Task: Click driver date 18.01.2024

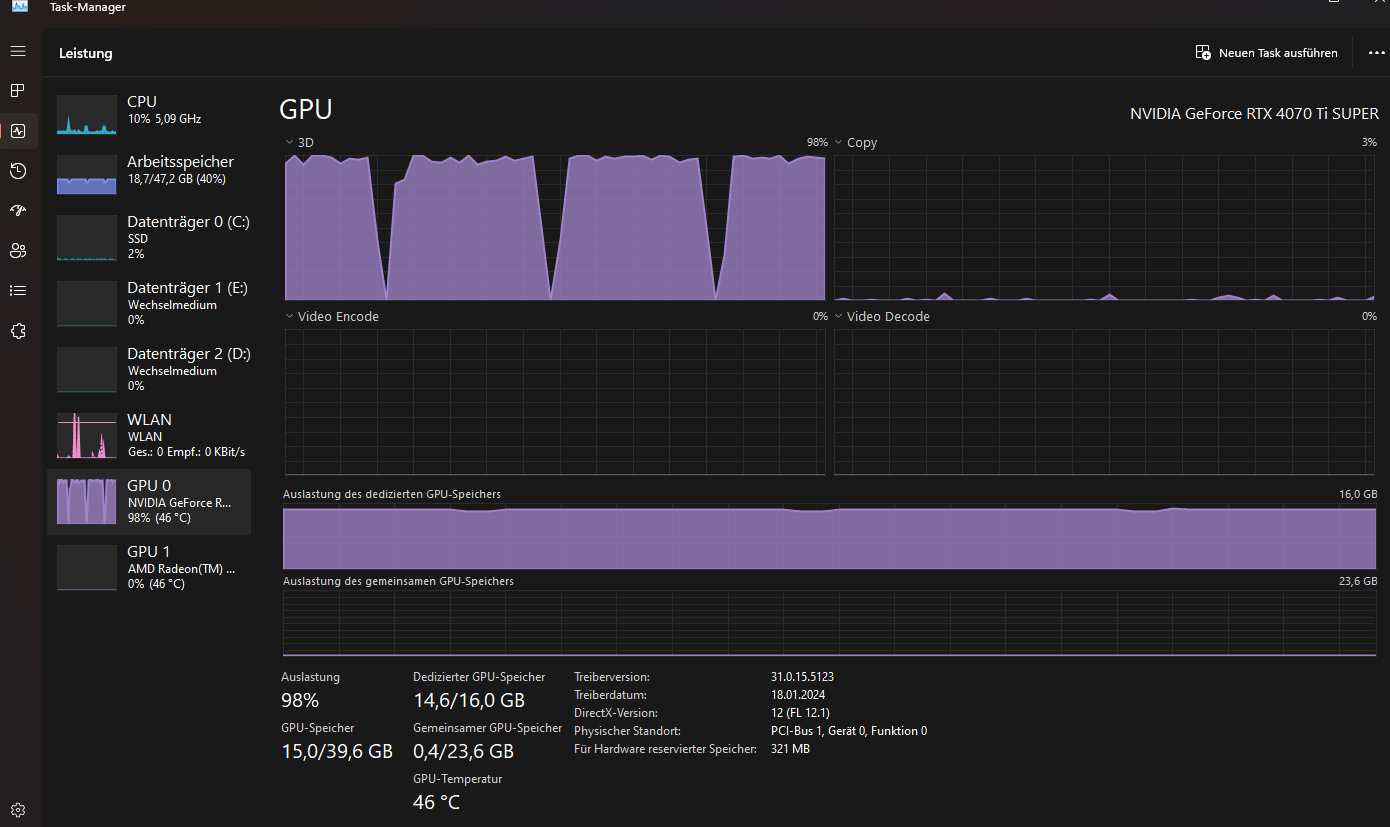Action: [x=798, y=695]
